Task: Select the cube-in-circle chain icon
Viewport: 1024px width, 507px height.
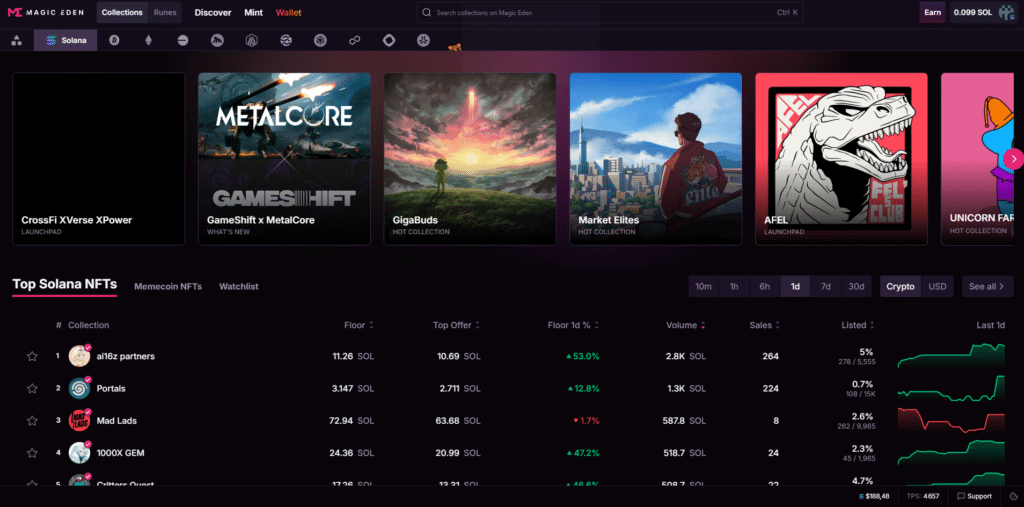Action: (320, 41)
